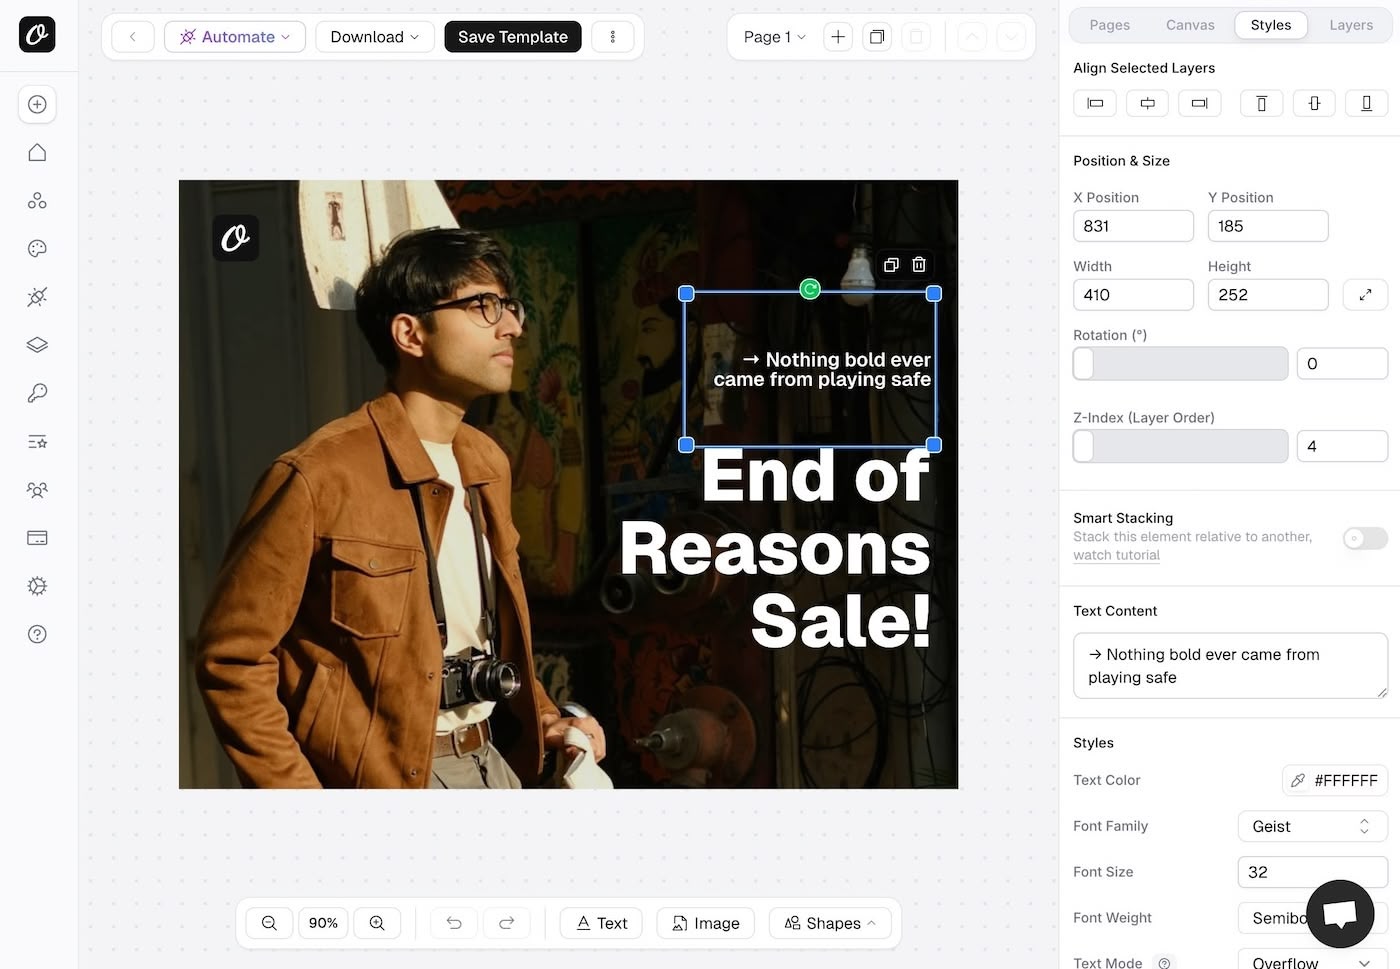Screen dimensions: 1400x969
Task: Click the duplicate layer icon above selection
Action: (891, 265)
